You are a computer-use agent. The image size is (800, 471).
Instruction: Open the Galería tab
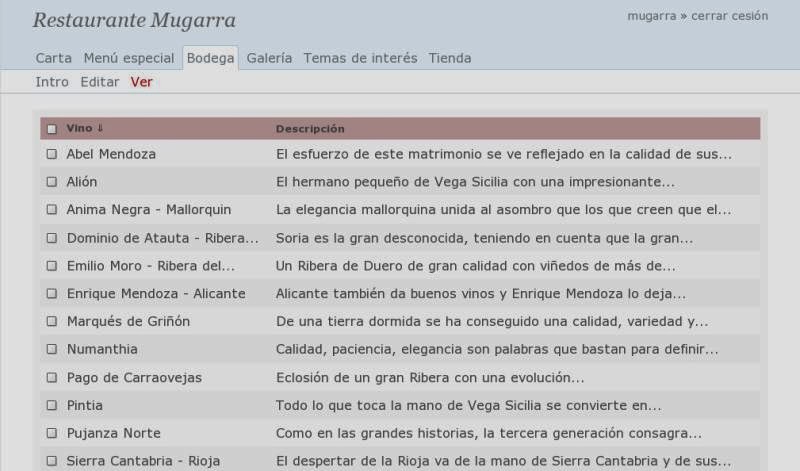[x=269, y=58]
